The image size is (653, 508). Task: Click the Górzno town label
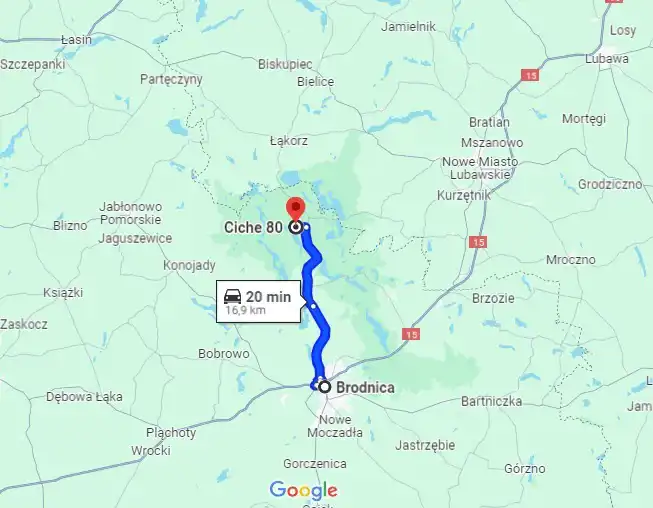point(525,468)
